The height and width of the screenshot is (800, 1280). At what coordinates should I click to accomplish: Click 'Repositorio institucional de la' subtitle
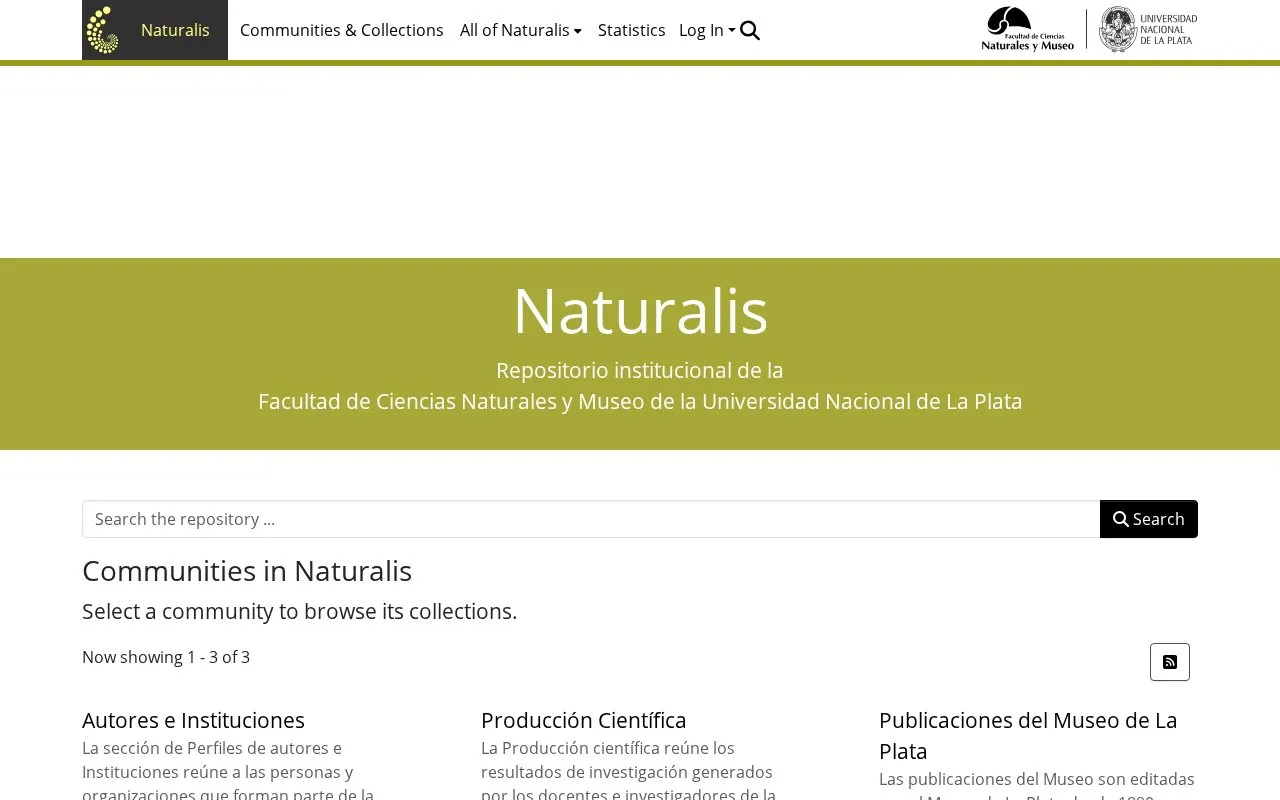(x=640, y=370)
